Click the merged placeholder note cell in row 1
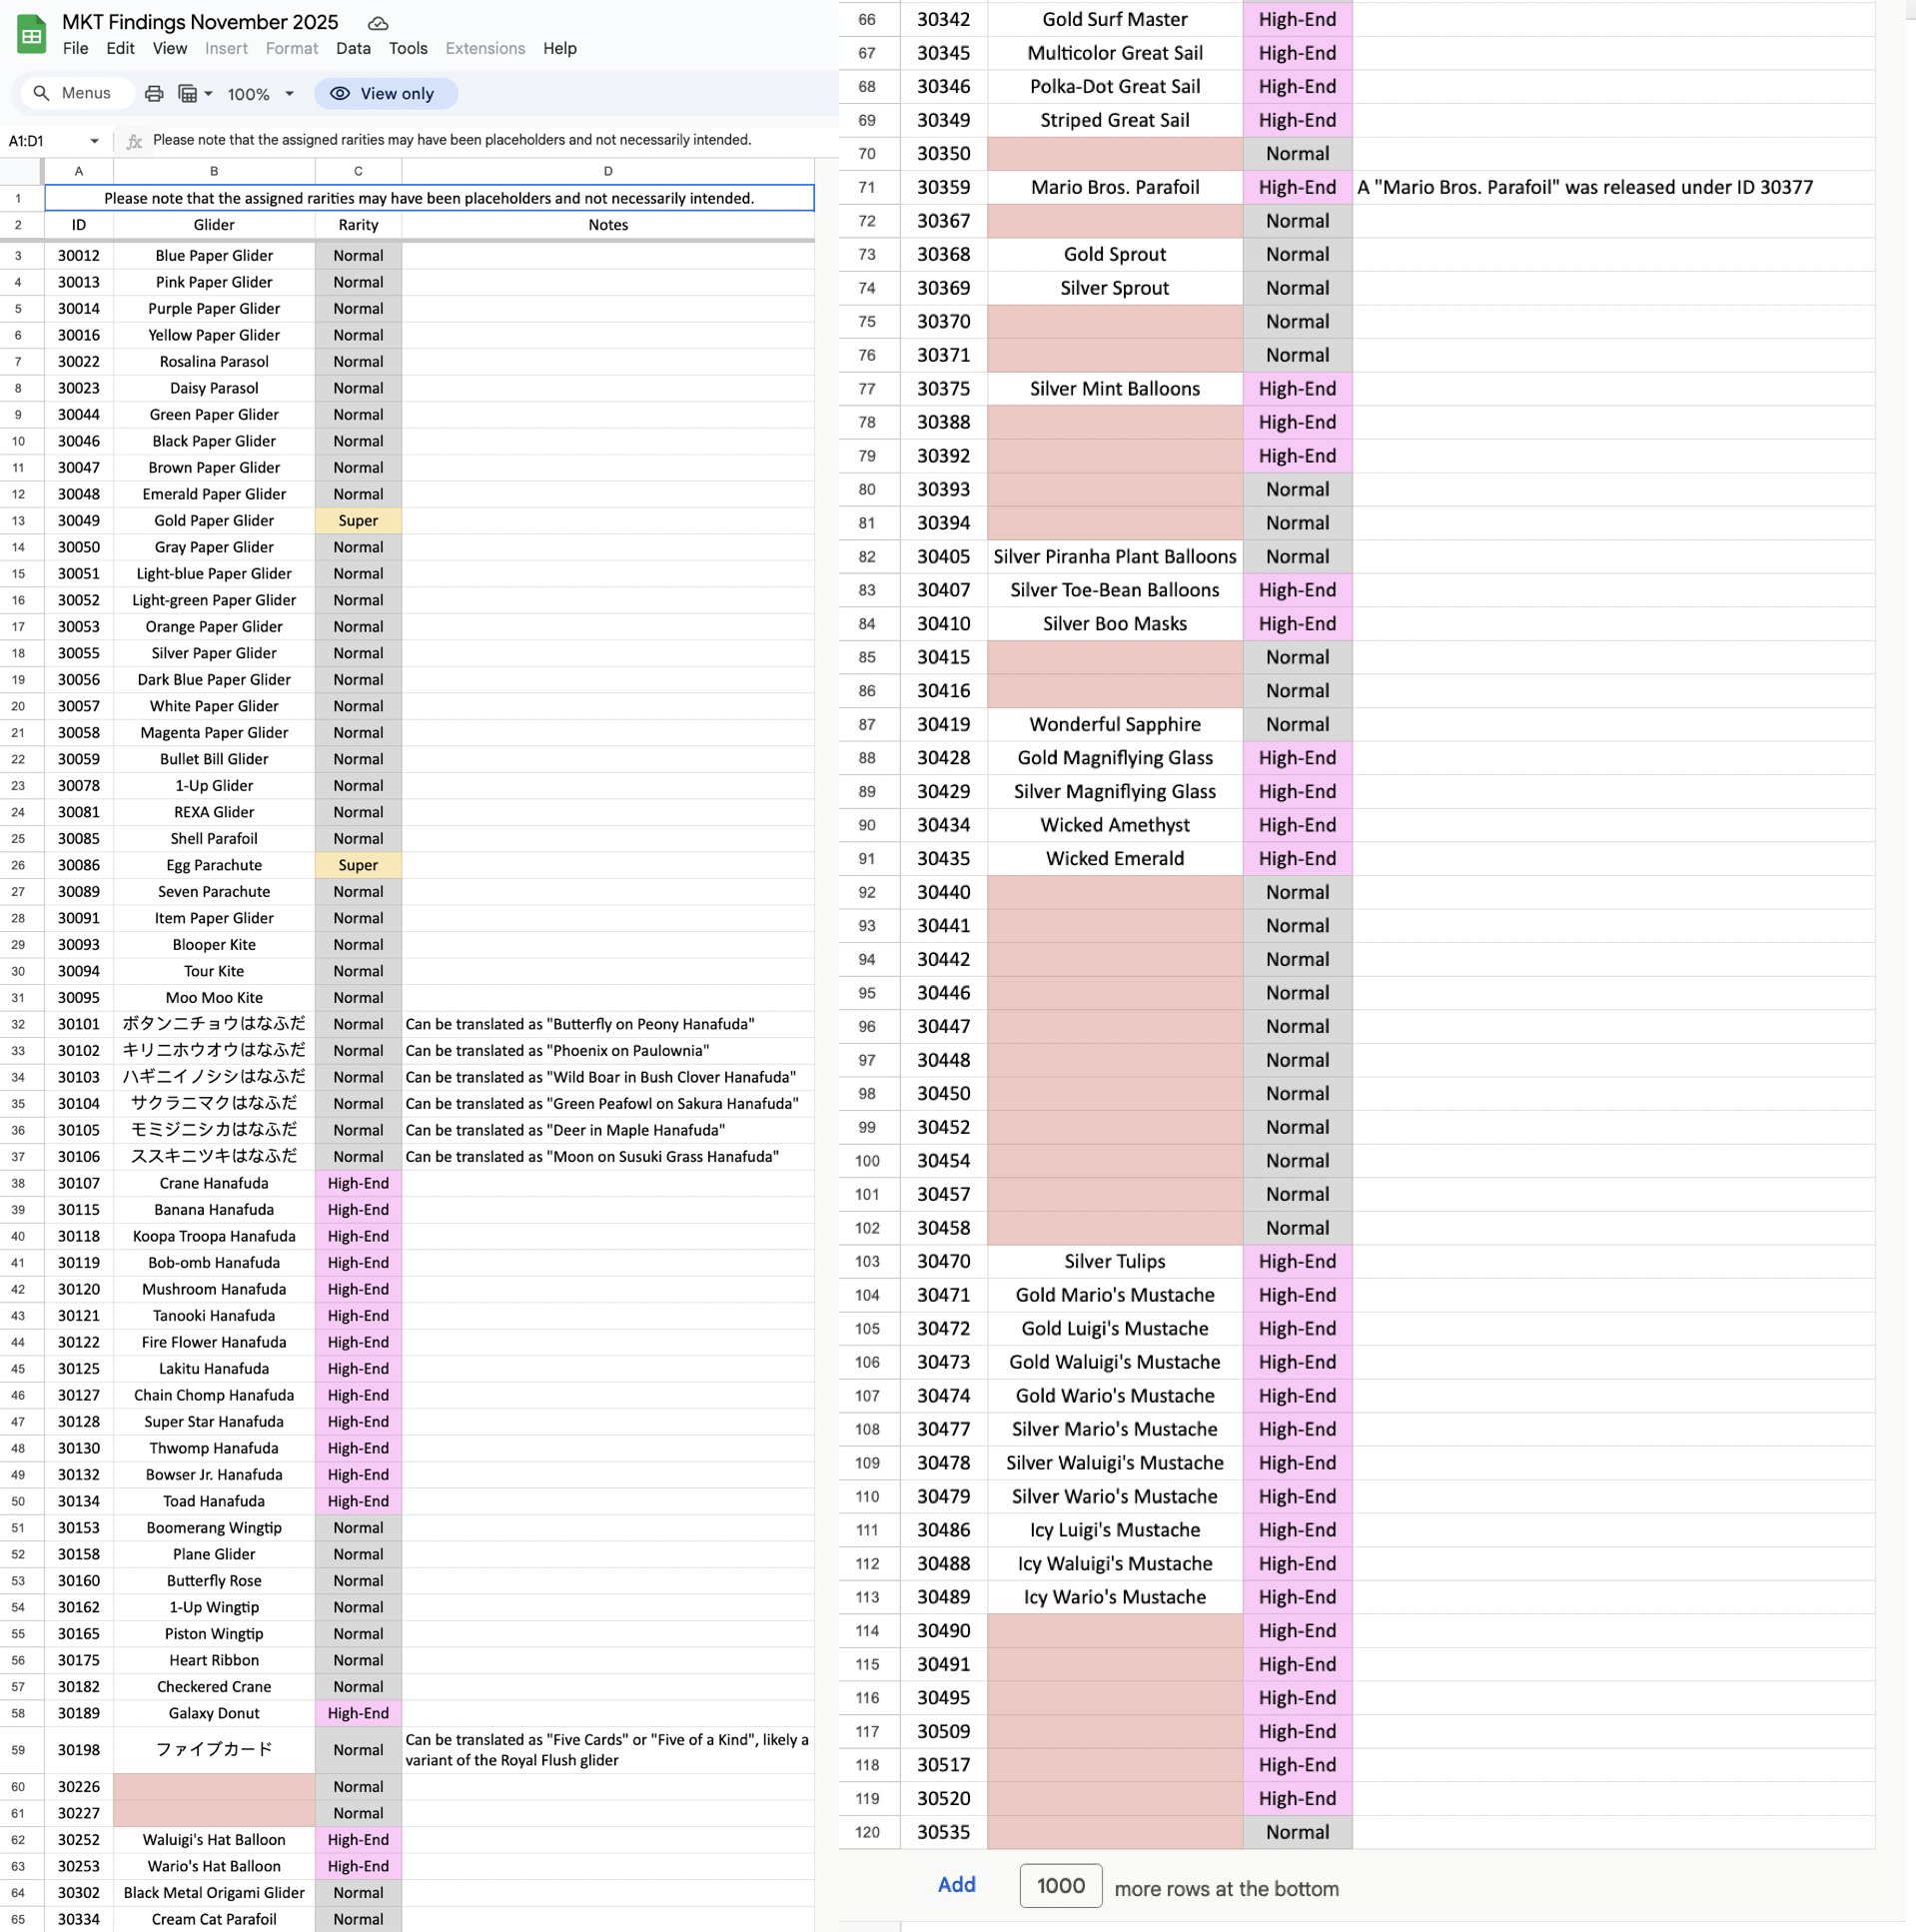Screen dimensions: 1916x1932 (429, 198)
